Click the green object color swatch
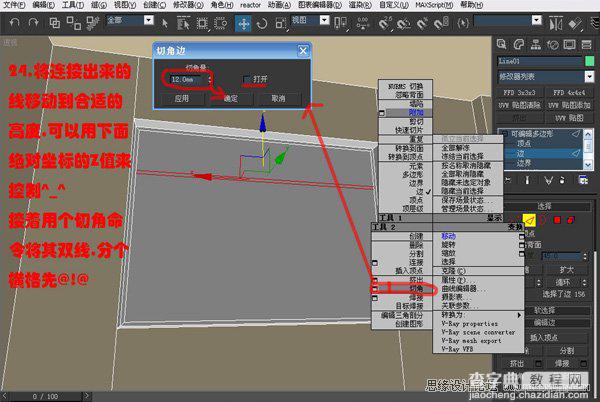The width and height of the screenshot is (600, 402). pos(589,60)
